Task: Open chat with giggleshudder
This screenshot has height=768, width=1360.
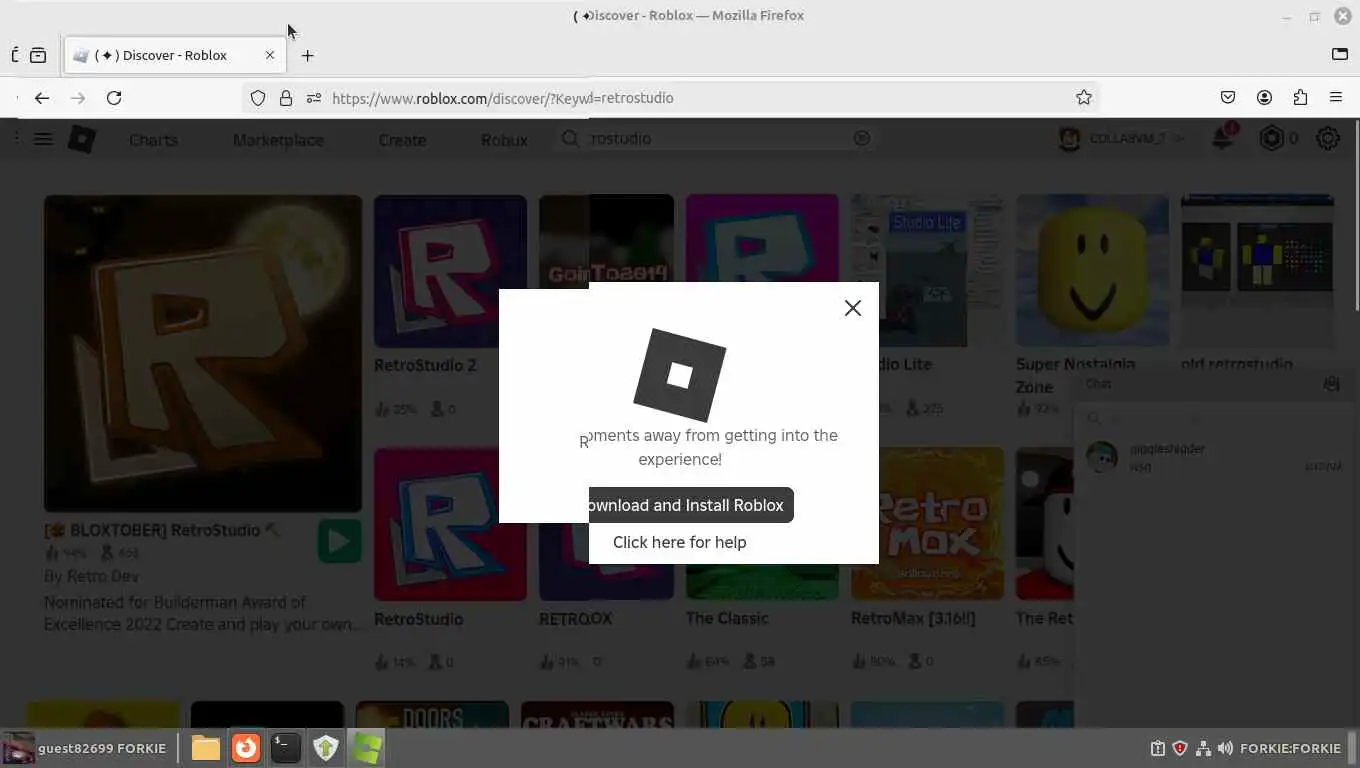Action: pos(1212,457)
